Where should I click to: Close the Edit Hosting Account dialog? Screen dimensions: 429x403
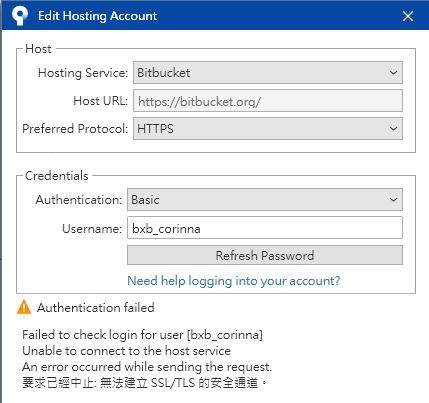pyautogui.click(x=408, y=16)
